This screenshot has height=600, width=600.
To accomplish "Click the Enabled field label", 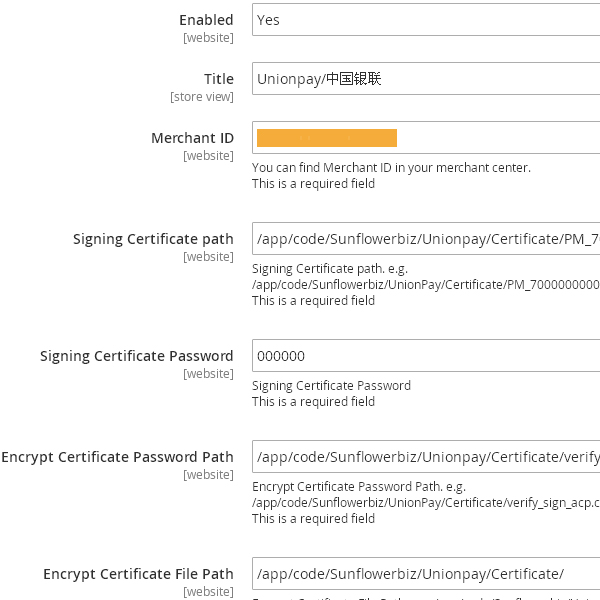I will 206,20.
